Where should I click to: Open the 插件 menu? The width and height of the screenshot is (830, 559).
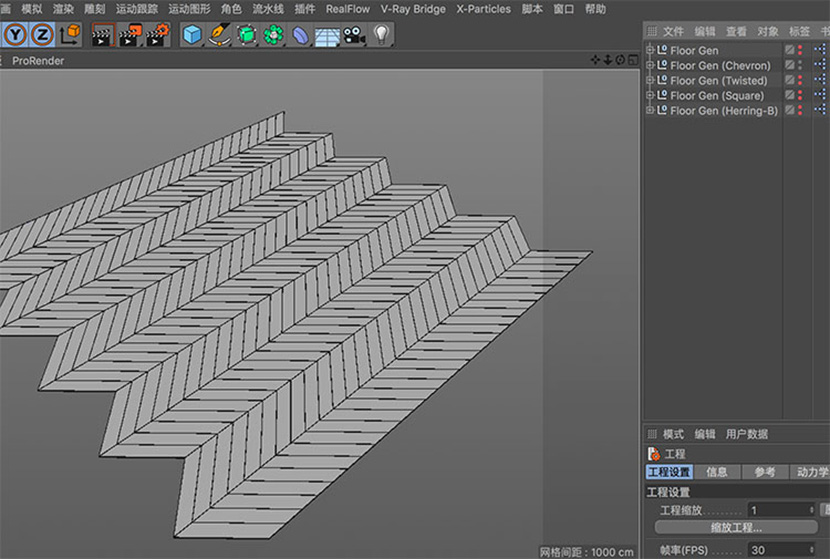(305, 9)
